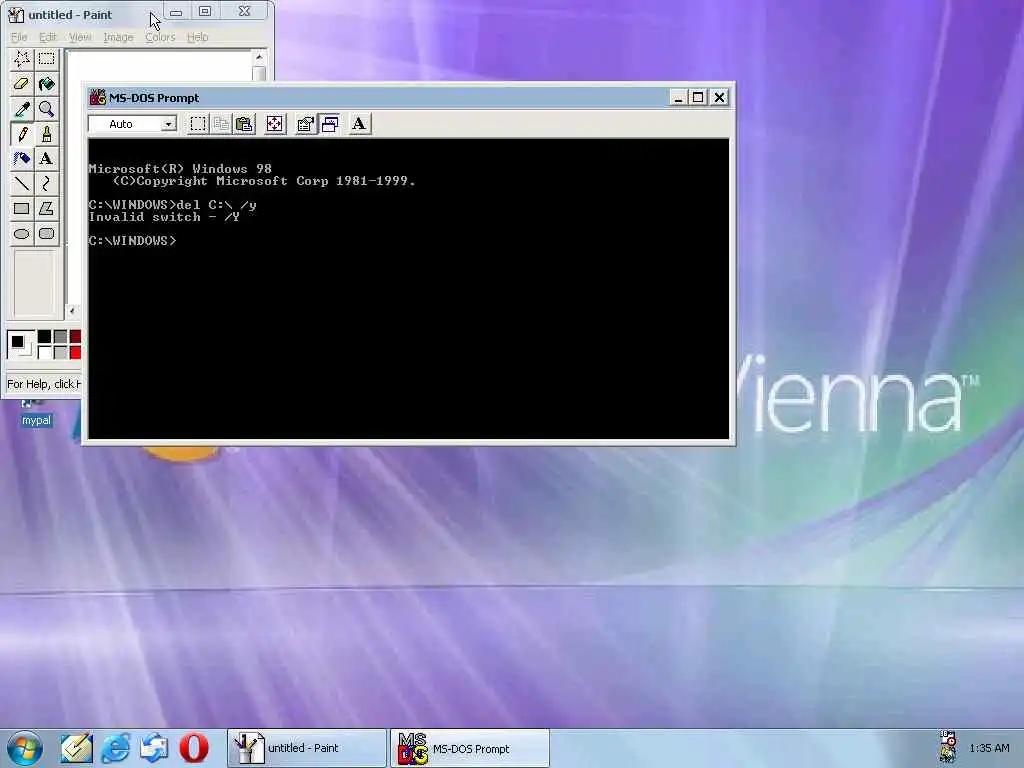Open Properties from MS-DOS Prompt toolbar
This screenshot has width=1024, height=768.
coord(305,124)
